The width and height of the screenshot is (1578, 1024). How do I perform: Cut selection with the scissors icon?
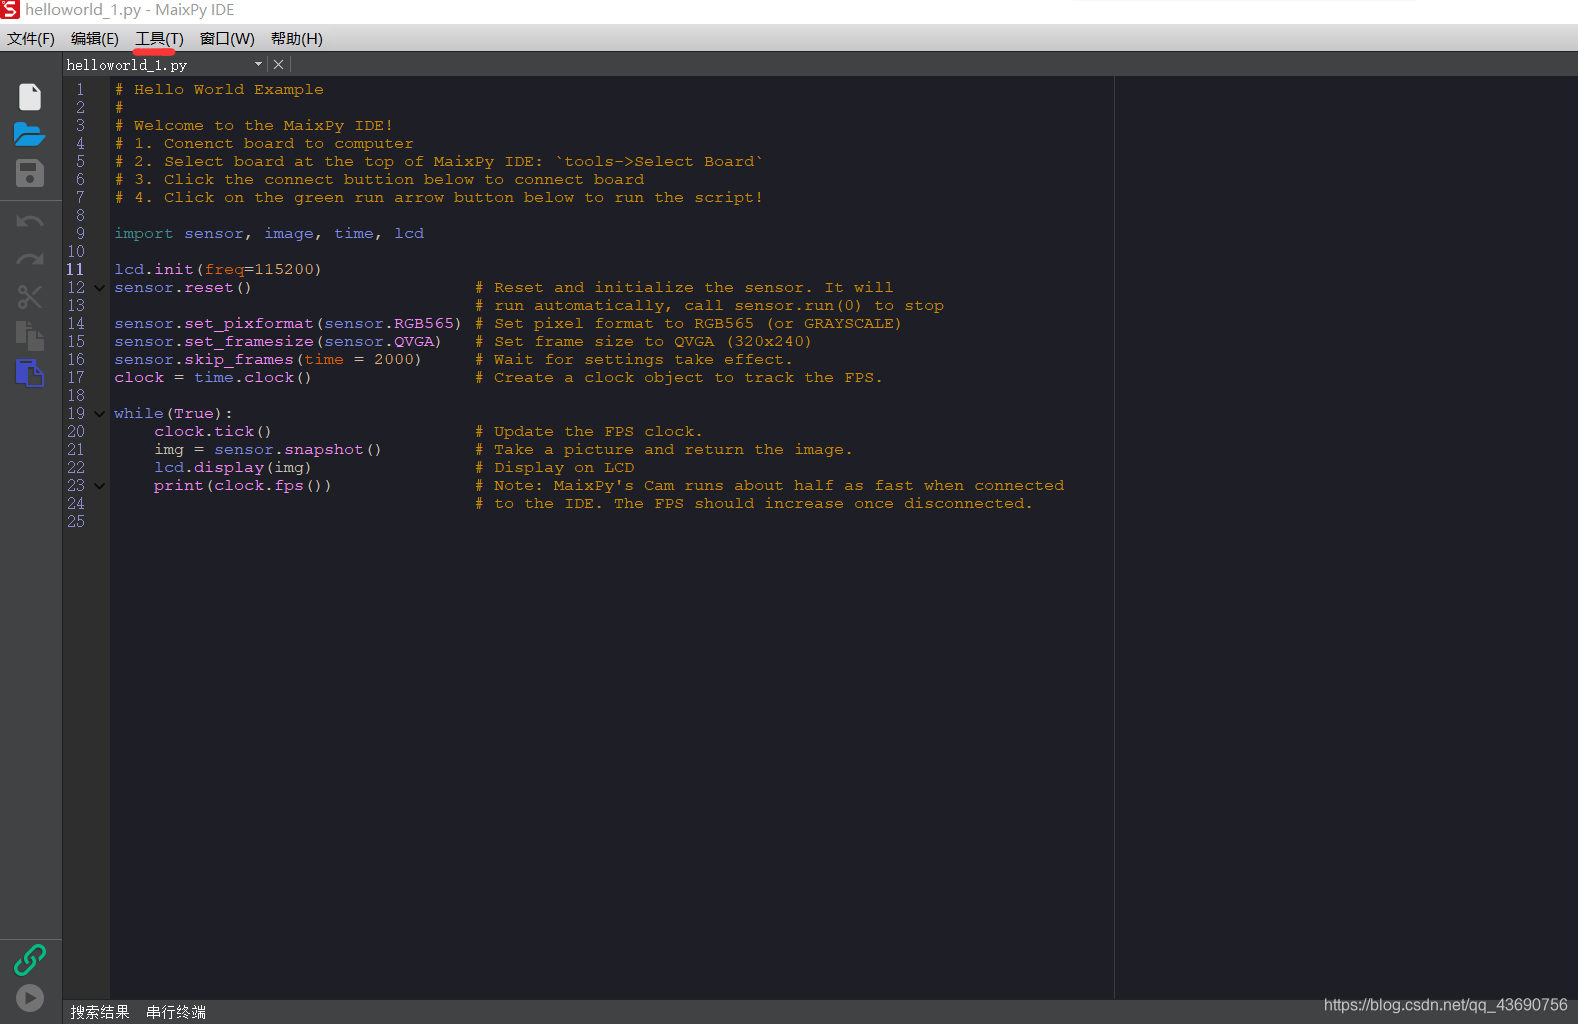click(x=30, y=297)
